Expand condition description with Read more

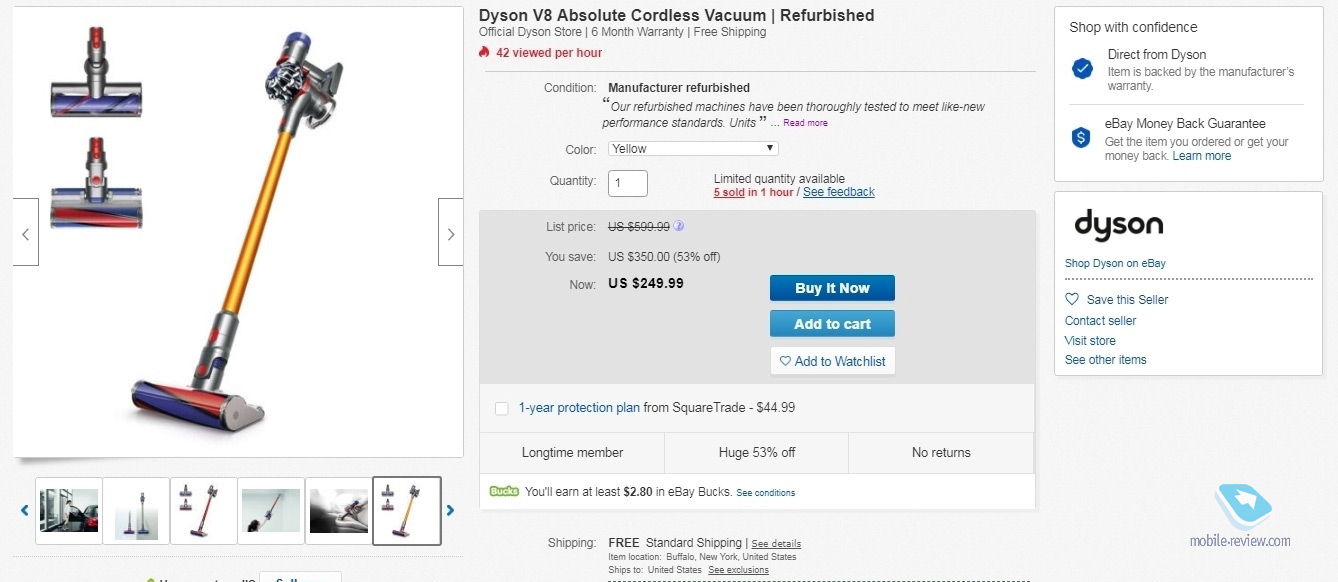tap(805, 123)
